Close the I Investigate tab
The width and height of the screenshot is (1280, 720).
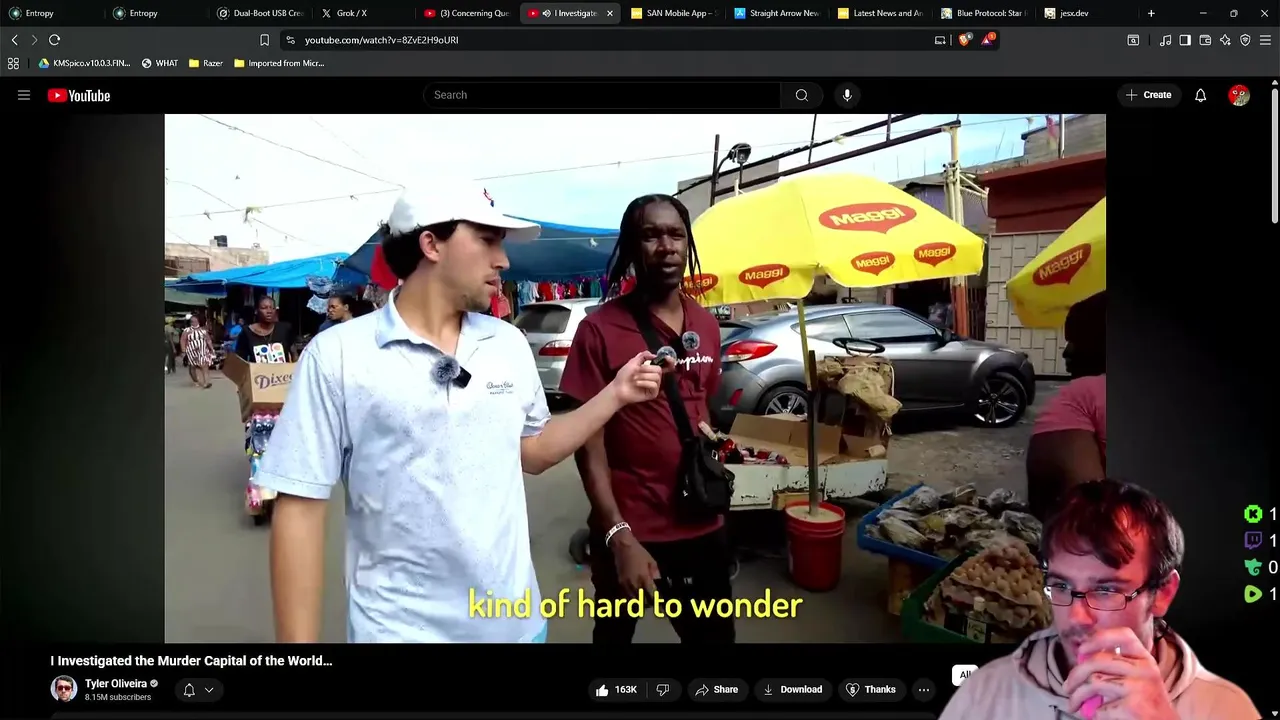[609, 13]
